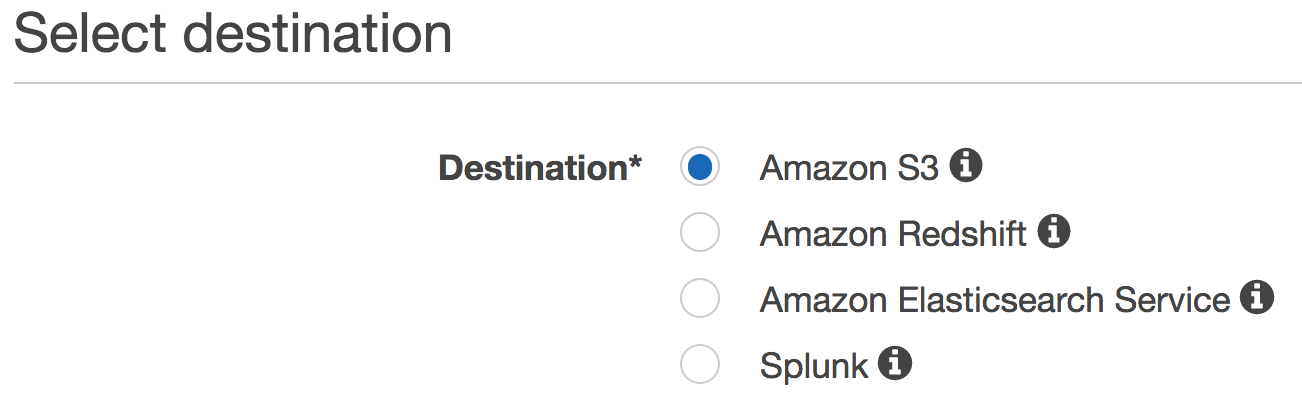The height and width of the screenshot is (418, 1302).
Task: Click the required asterisk after Destination
Action: coord(635,162)
